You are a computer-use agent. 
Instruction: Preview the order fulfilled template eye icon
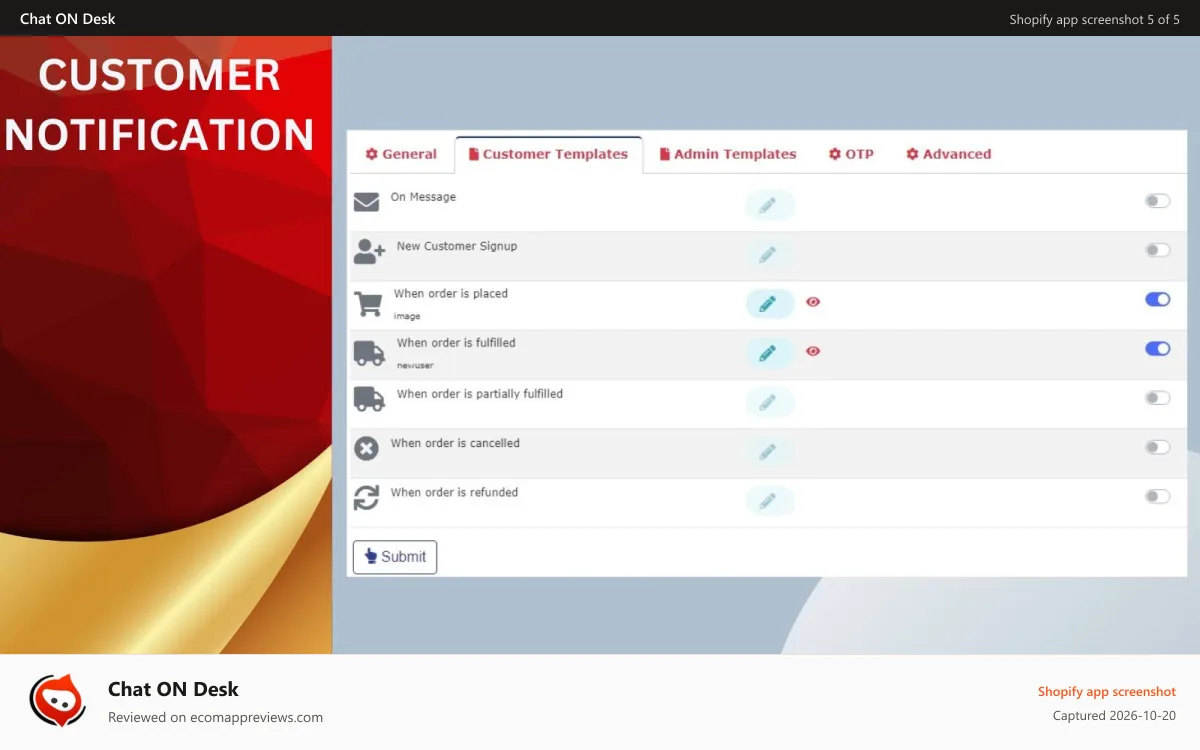pos(813,350)
